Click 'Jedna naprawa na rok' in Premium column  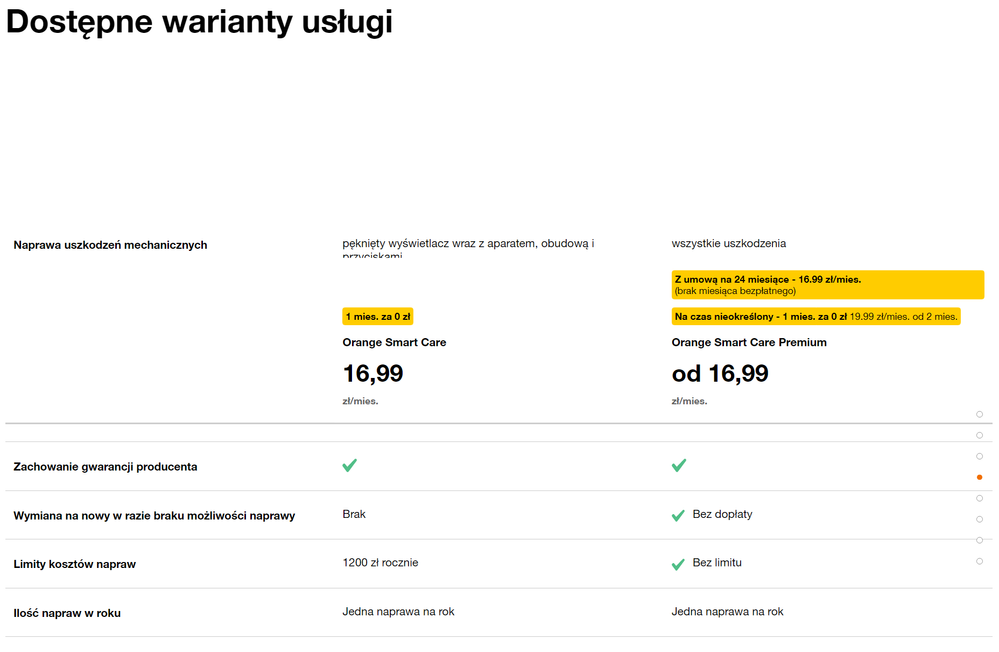coord(728,612)
